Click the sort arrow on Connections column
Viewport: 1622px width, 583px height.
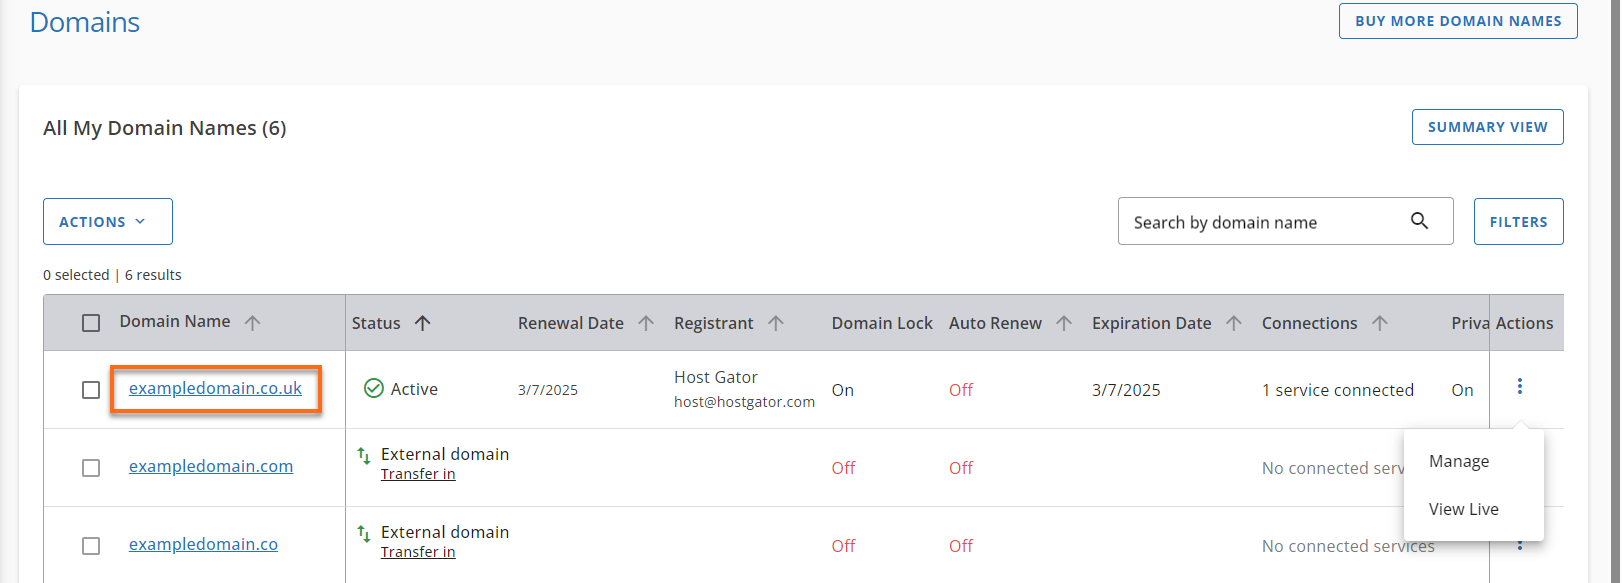[x=1381, y=322]
